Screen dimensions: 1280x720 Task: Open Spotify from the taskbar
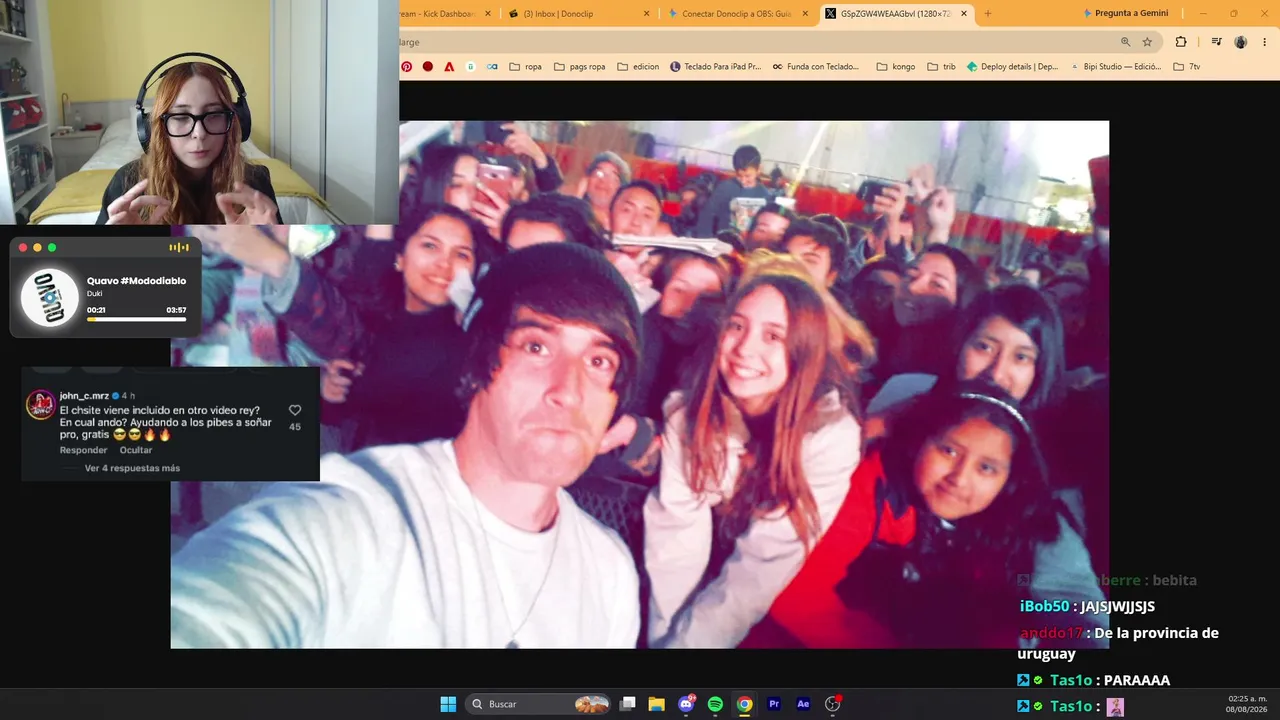715,704
